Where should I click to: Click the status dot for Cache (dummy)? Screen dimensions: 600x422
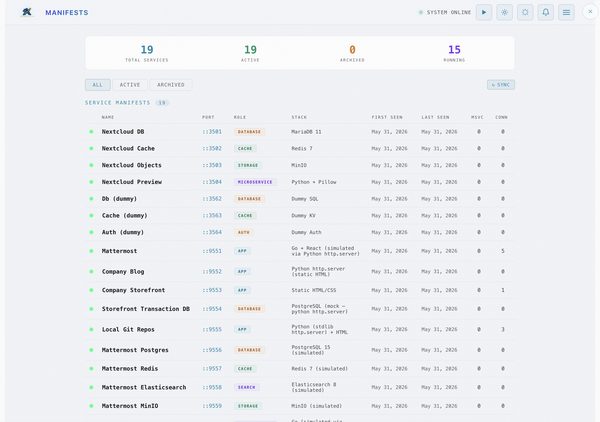coord(91,216)
